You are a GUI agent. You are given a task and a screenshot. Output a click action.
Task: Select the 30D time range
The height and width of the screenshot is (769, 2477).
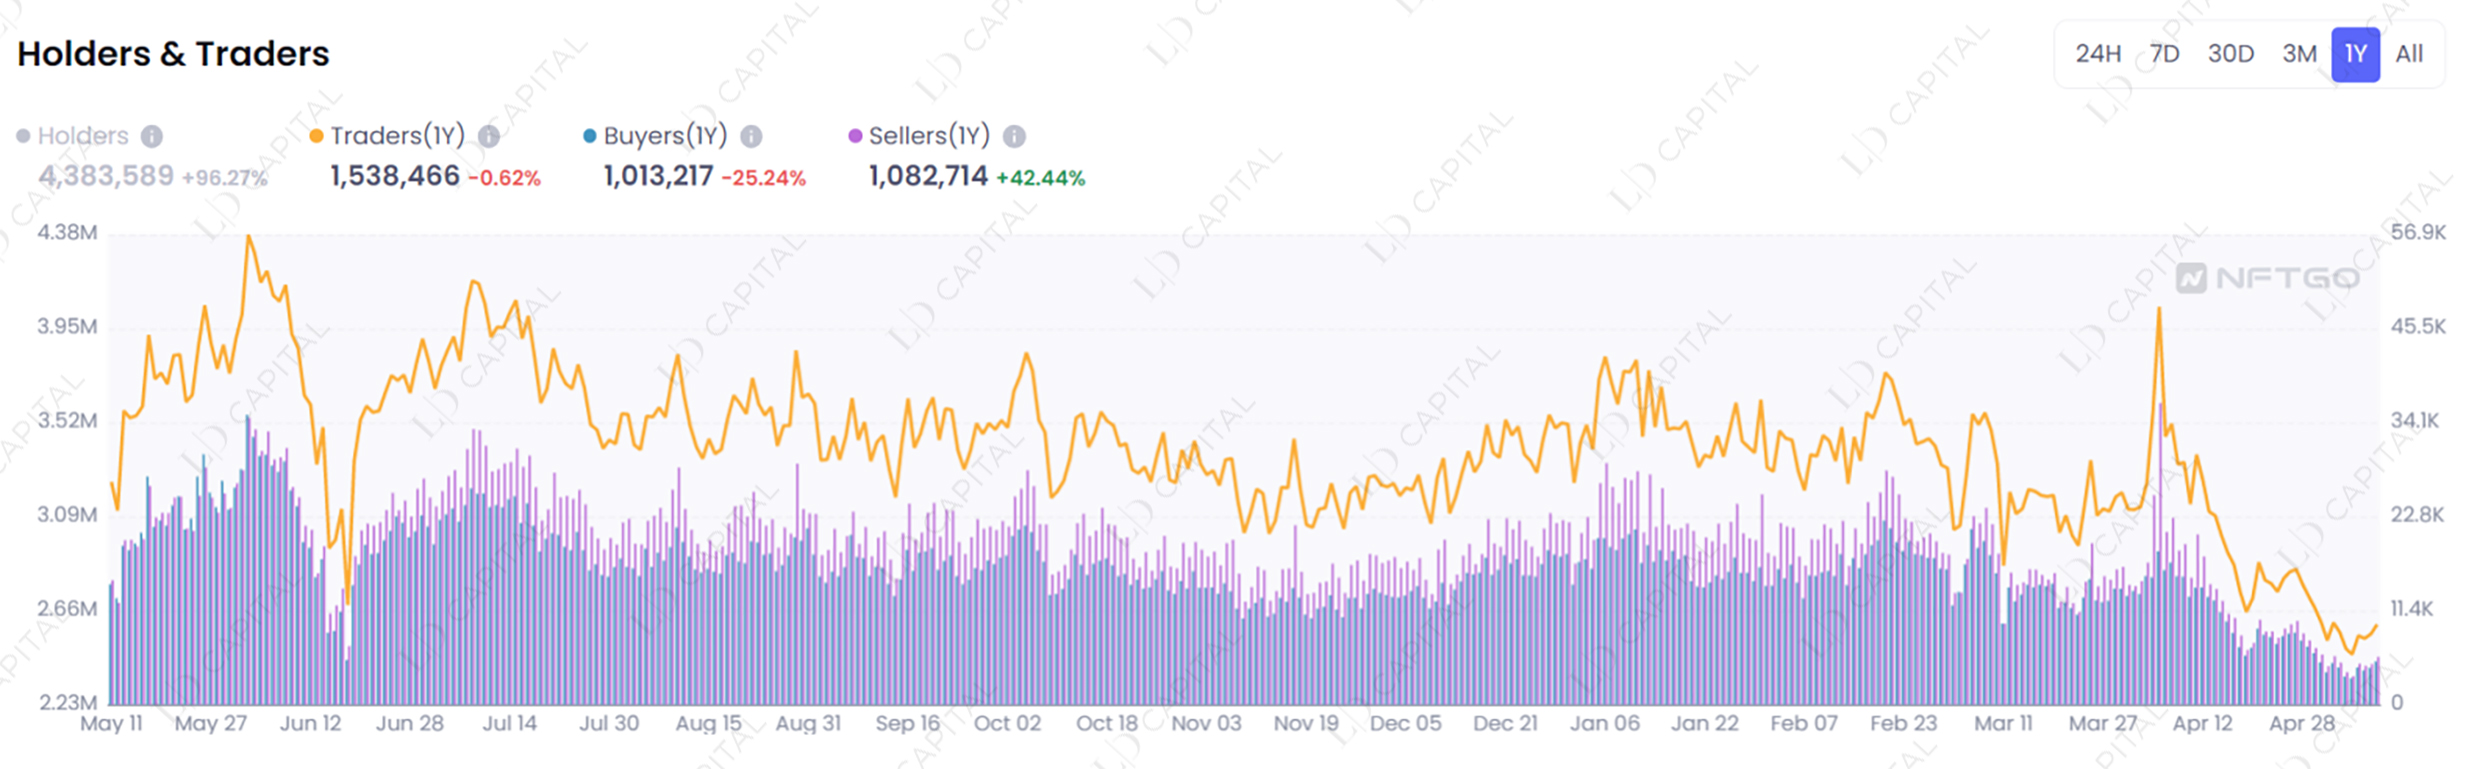[2230, 54]
